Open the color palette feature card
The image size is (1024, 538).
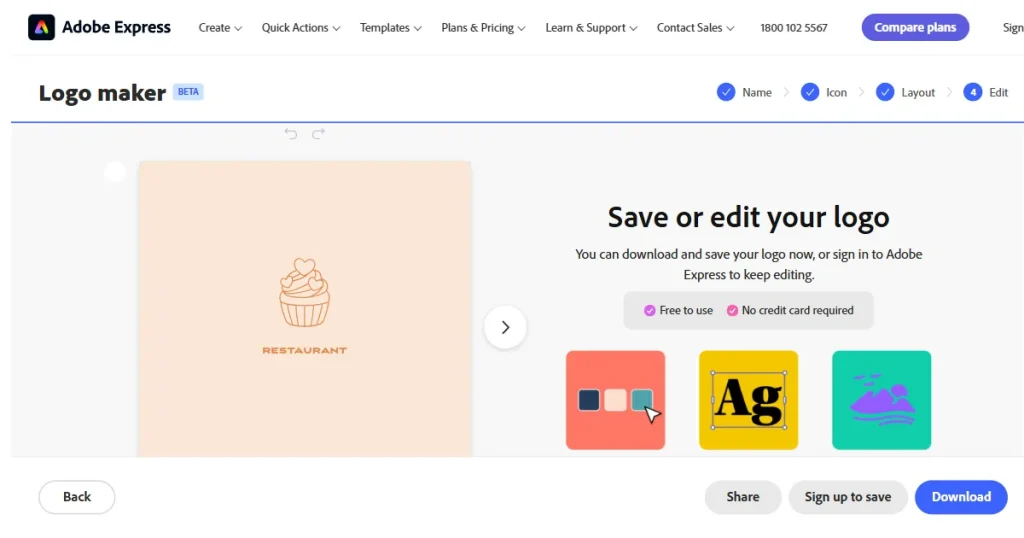pyautogui.click(x=615, y=400)
